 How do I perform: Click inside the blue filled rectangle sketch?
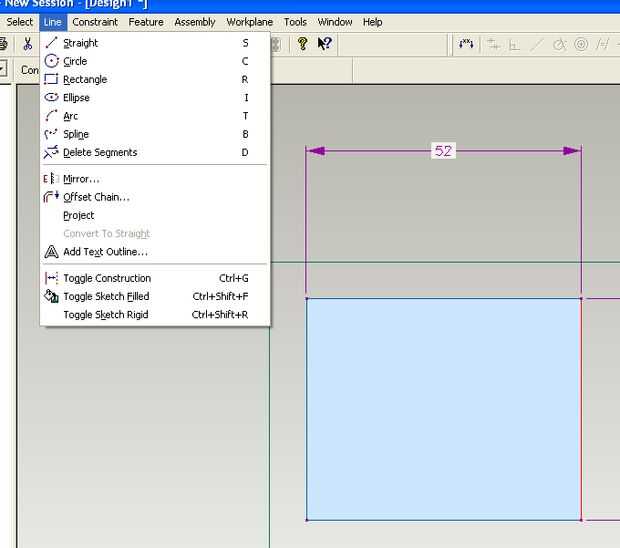[444, 409]
